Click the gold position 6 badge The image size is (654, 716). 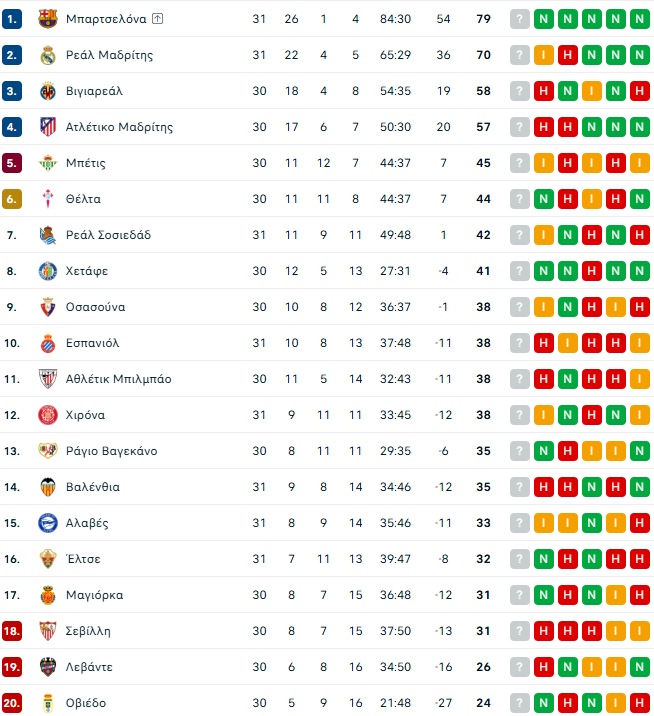12,199
